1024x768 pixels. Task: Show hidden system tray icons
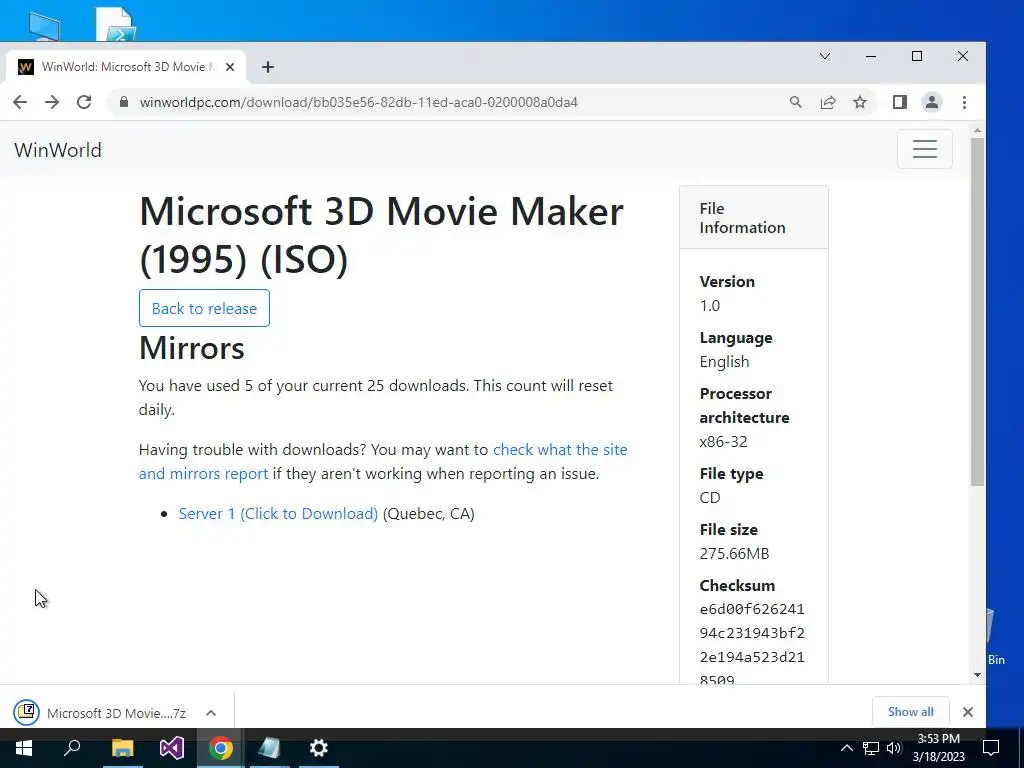[846, 748]
